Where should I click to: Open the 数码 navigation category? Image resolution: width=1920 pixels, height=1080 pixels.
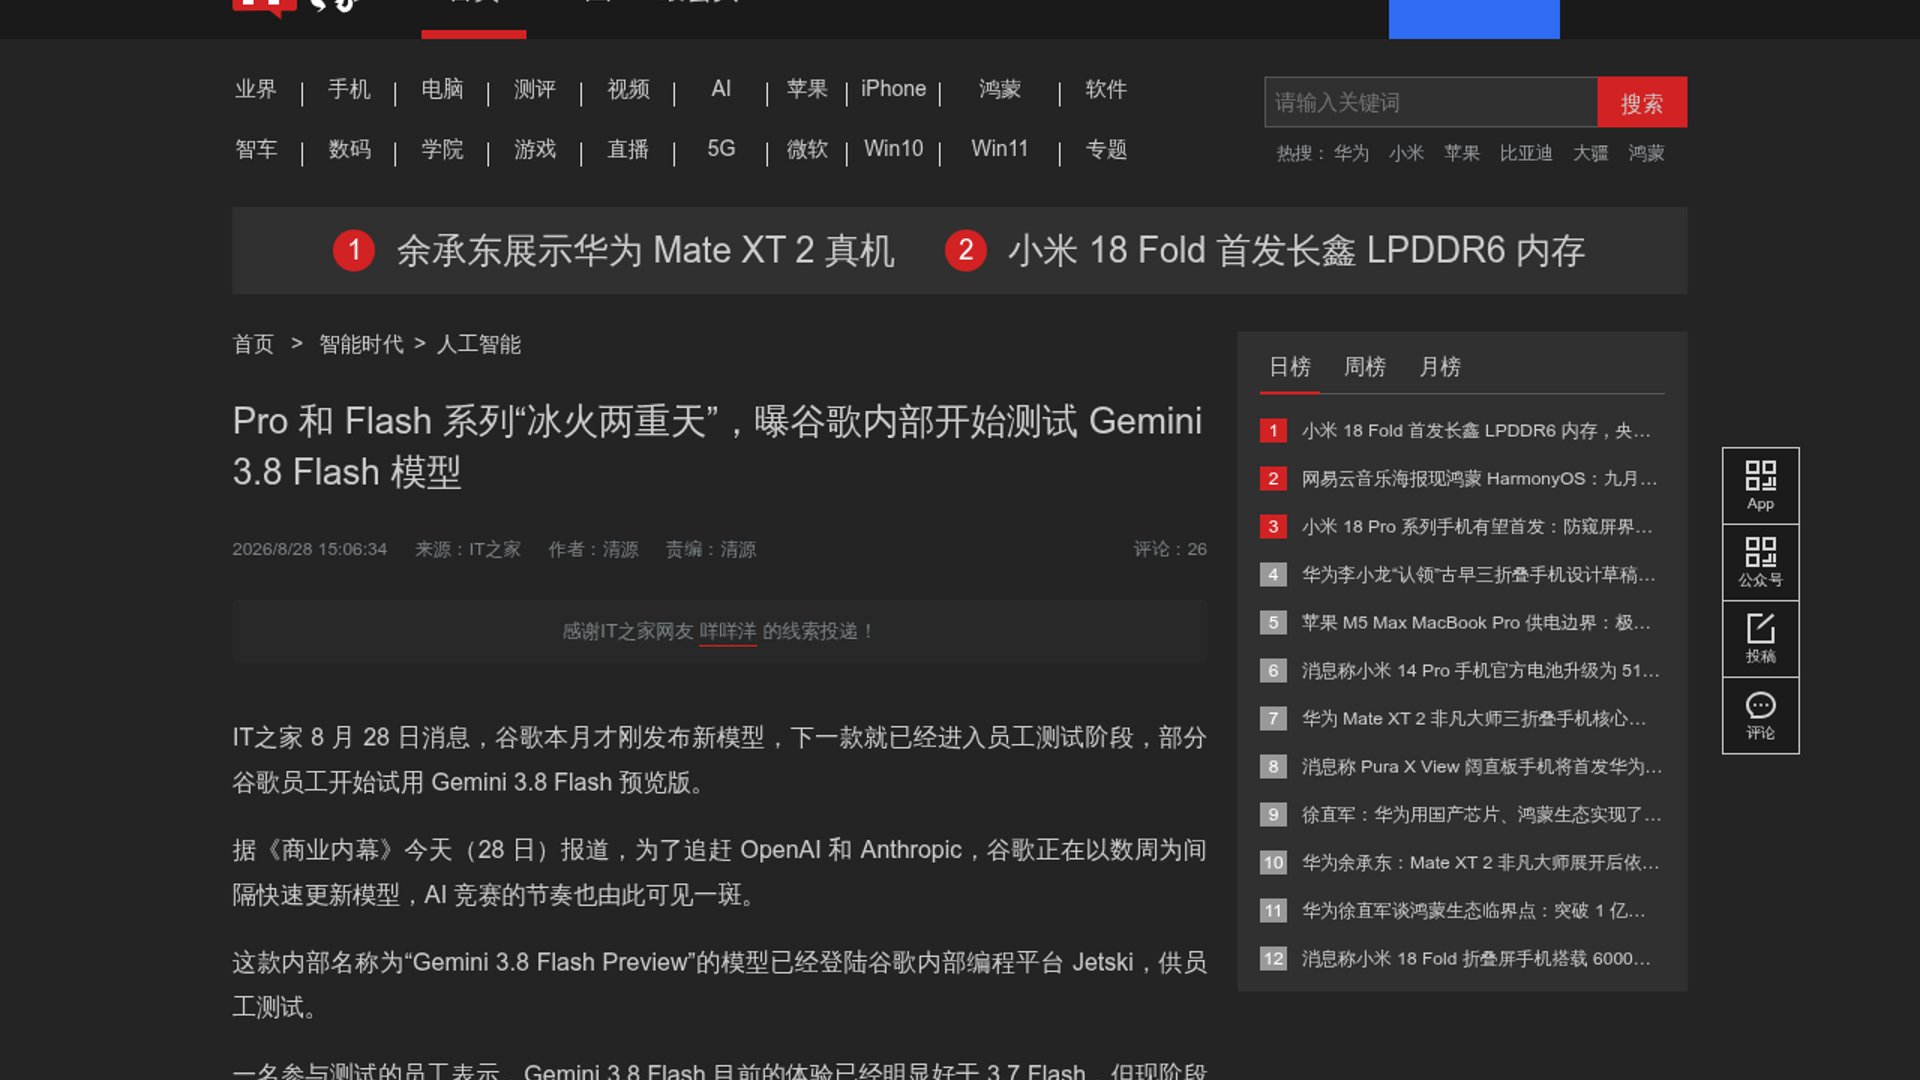[x=349, y=149]
